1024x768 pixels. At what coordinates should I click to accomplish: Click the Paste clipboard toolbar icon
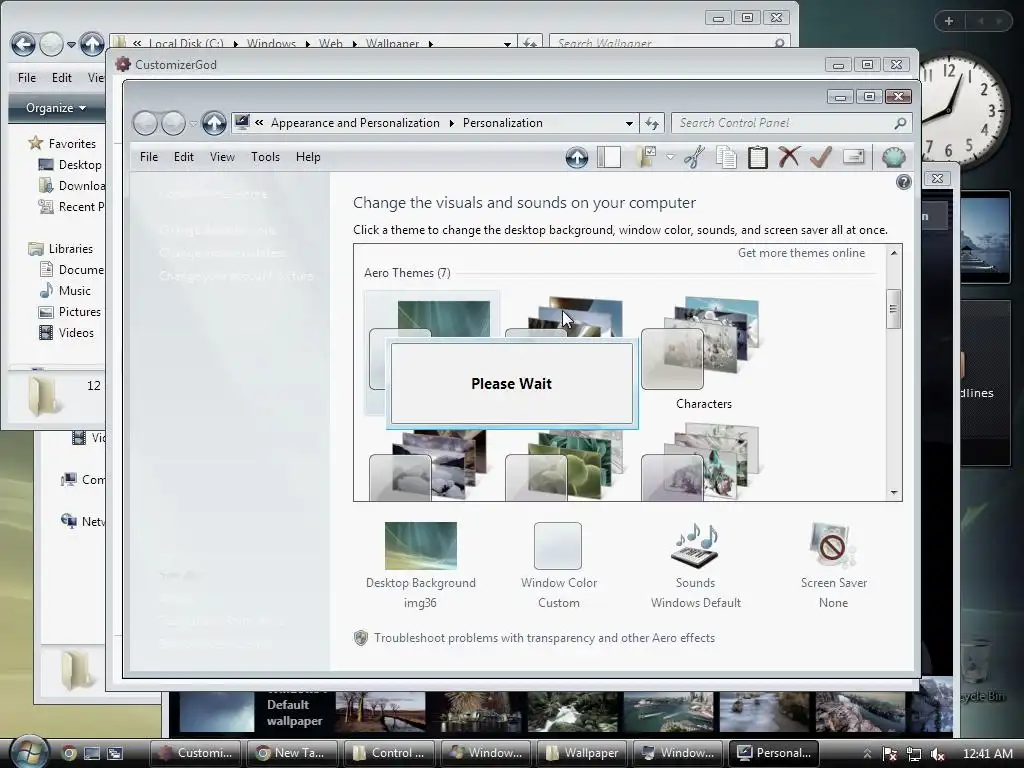point(758,157)
